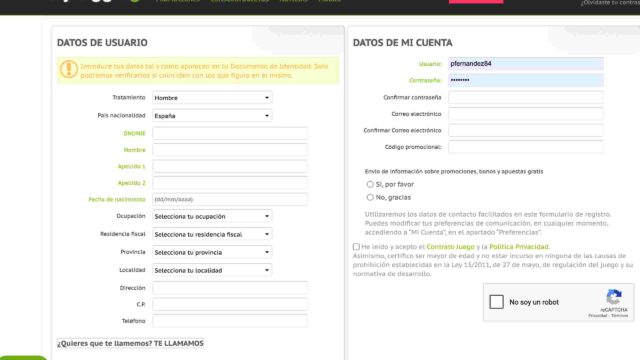
Task: Click the Apellido 1 input box
Action: (x=230, y=166)
